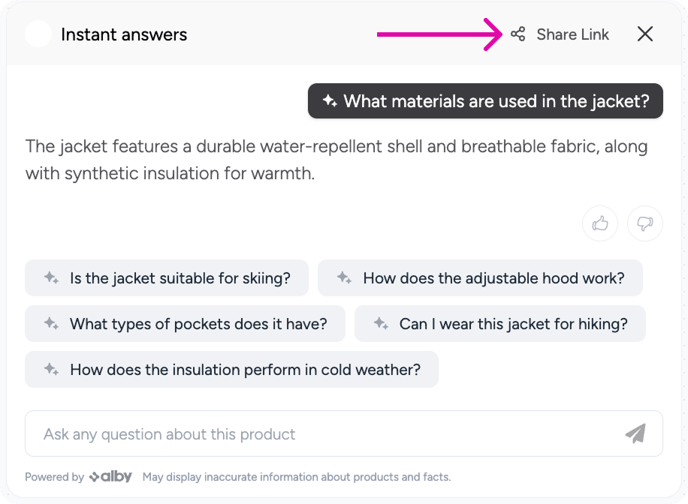Click the share icon next to Share Link
688x504 pixels.
518,34
